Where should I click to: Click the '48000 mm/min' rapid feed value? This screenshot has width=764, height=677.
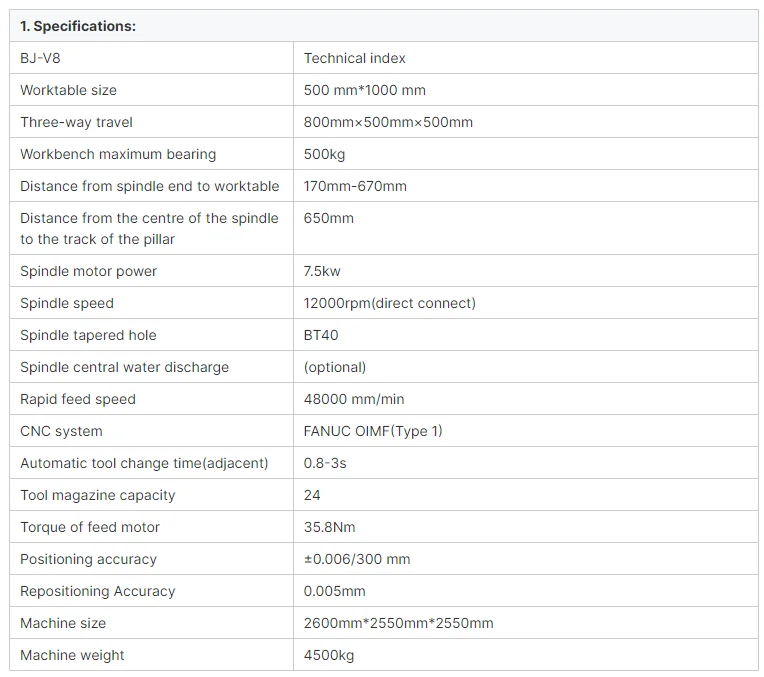tap(354, 399)
